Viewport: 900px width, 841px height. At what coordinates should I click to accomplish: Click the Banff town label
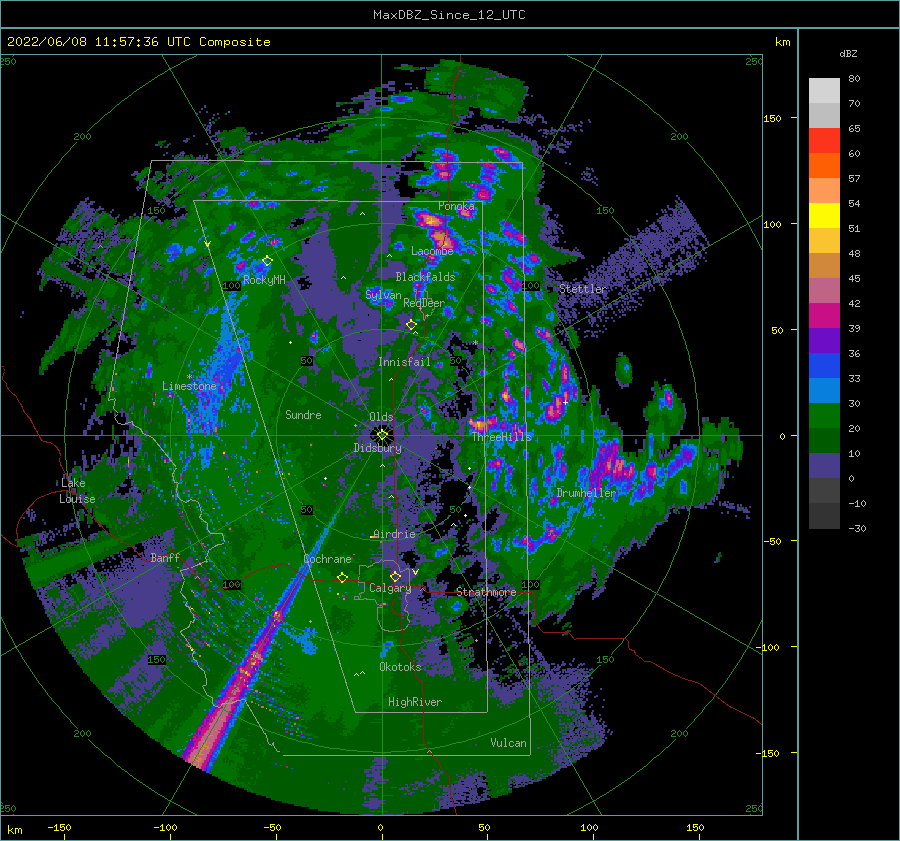point(165,557)
